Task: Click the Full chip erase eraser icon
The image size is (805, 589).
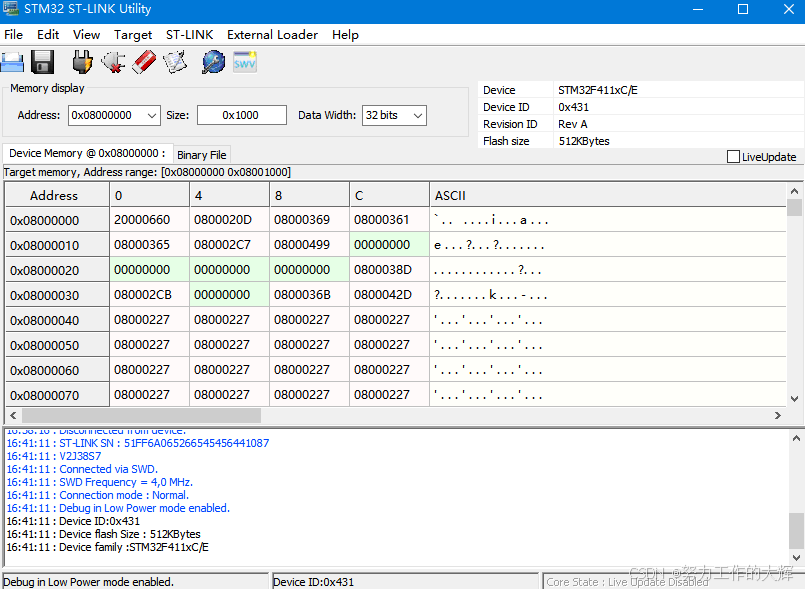Action: [x=144, y=62]
